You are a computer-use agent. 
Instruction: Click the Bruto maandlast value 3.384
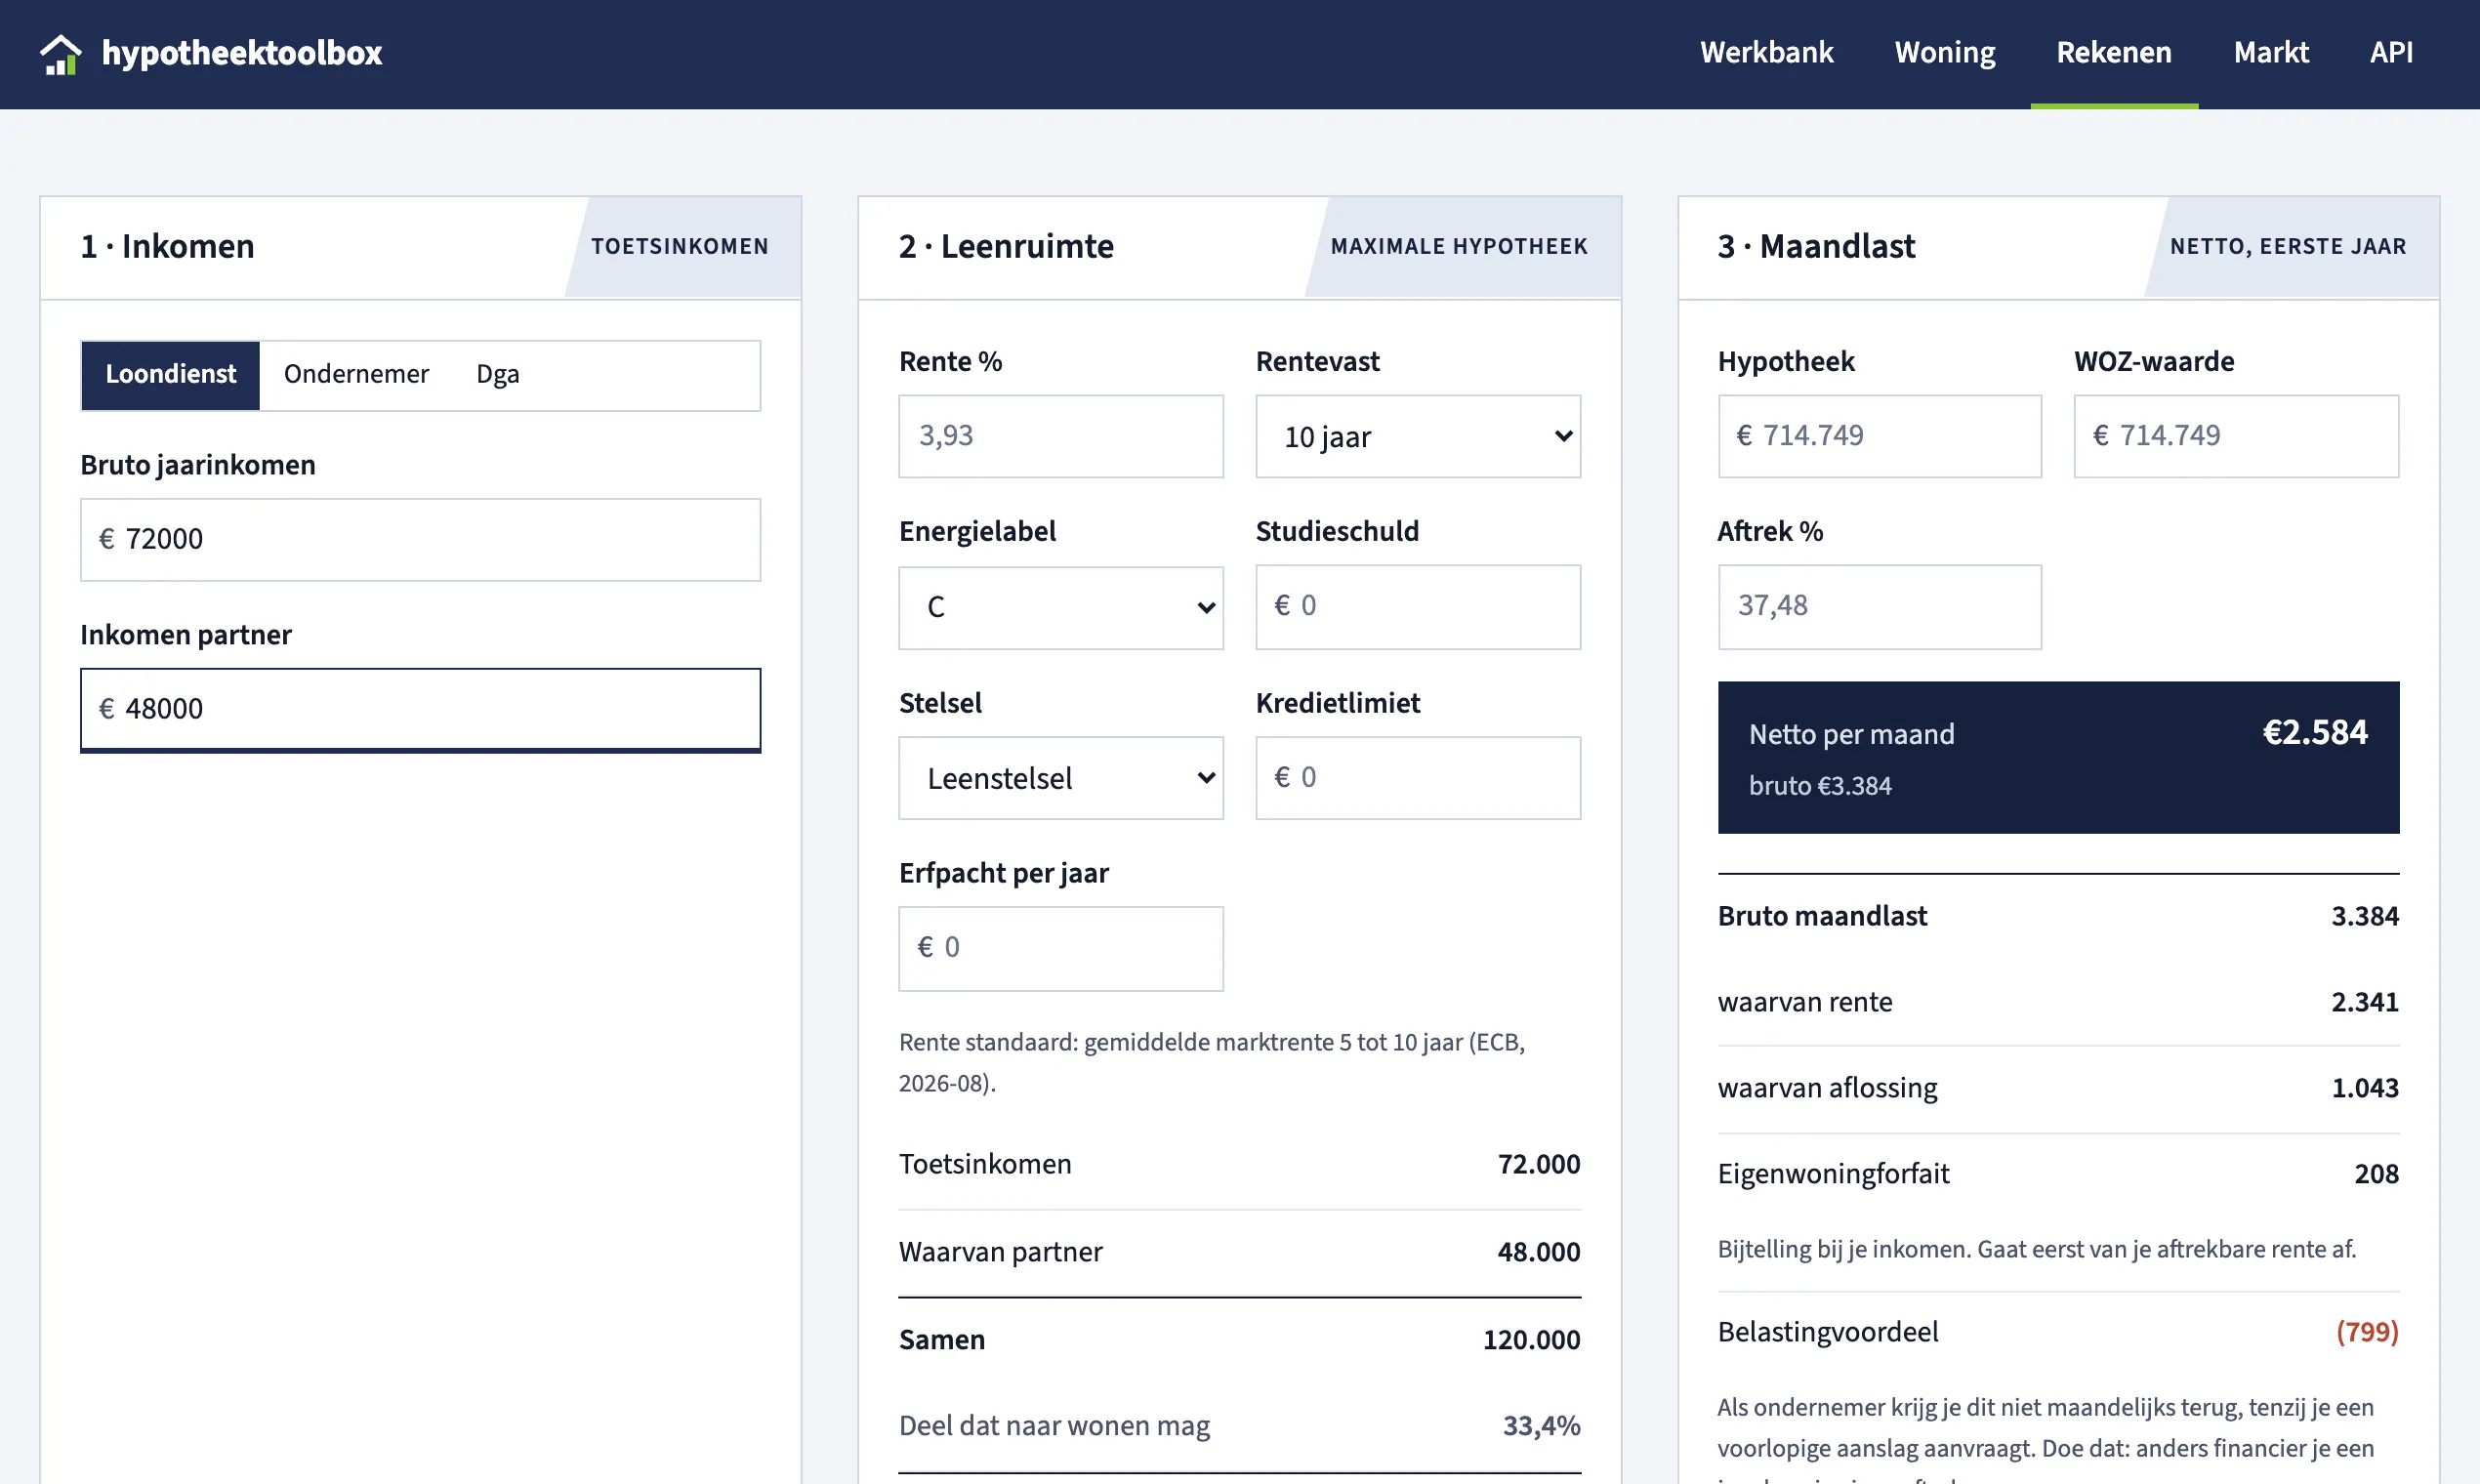2364,916
